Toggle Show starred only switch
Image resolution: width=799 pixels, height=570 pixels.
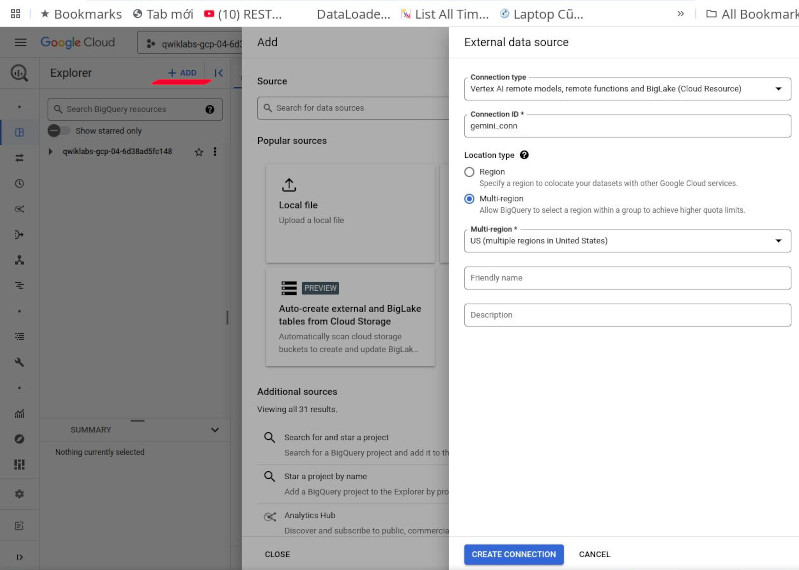pos(59,130)
